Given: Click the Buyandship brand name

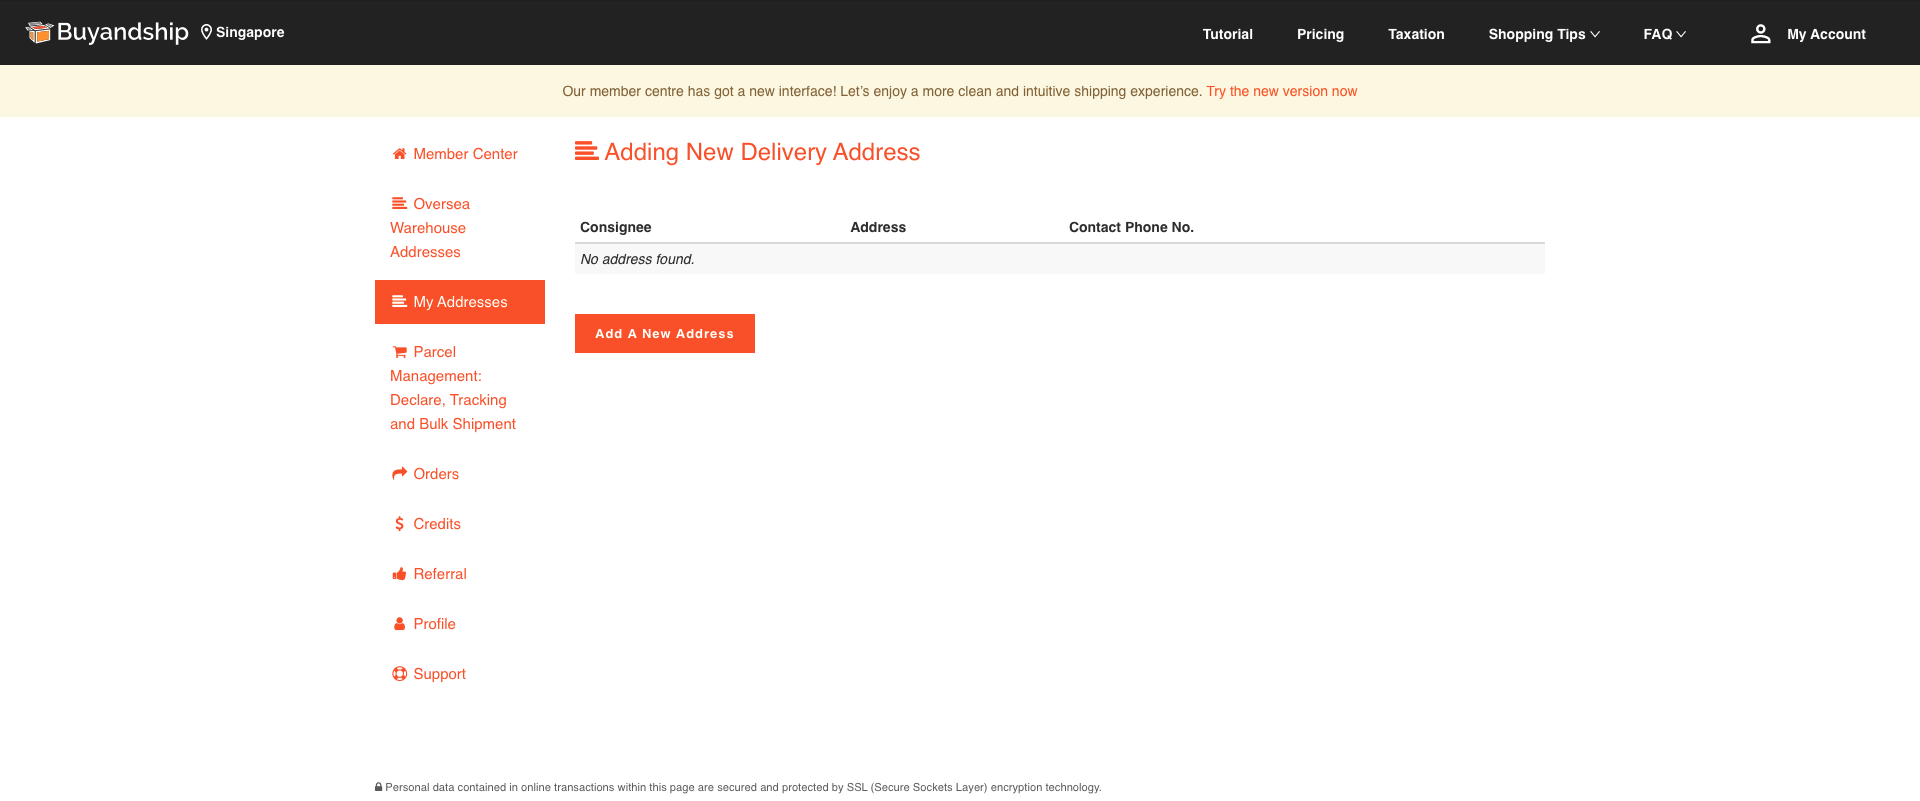Looking at the screenshot, I should [122, 32].
